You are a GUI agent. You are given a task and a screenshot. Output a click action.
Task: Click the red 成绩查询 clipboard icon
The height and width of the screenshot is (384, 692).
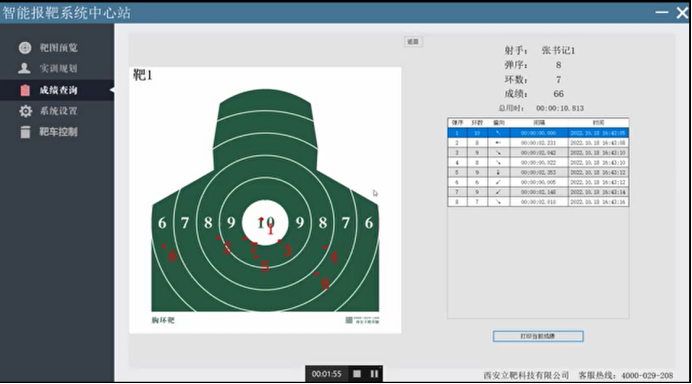tap(25, 90)
